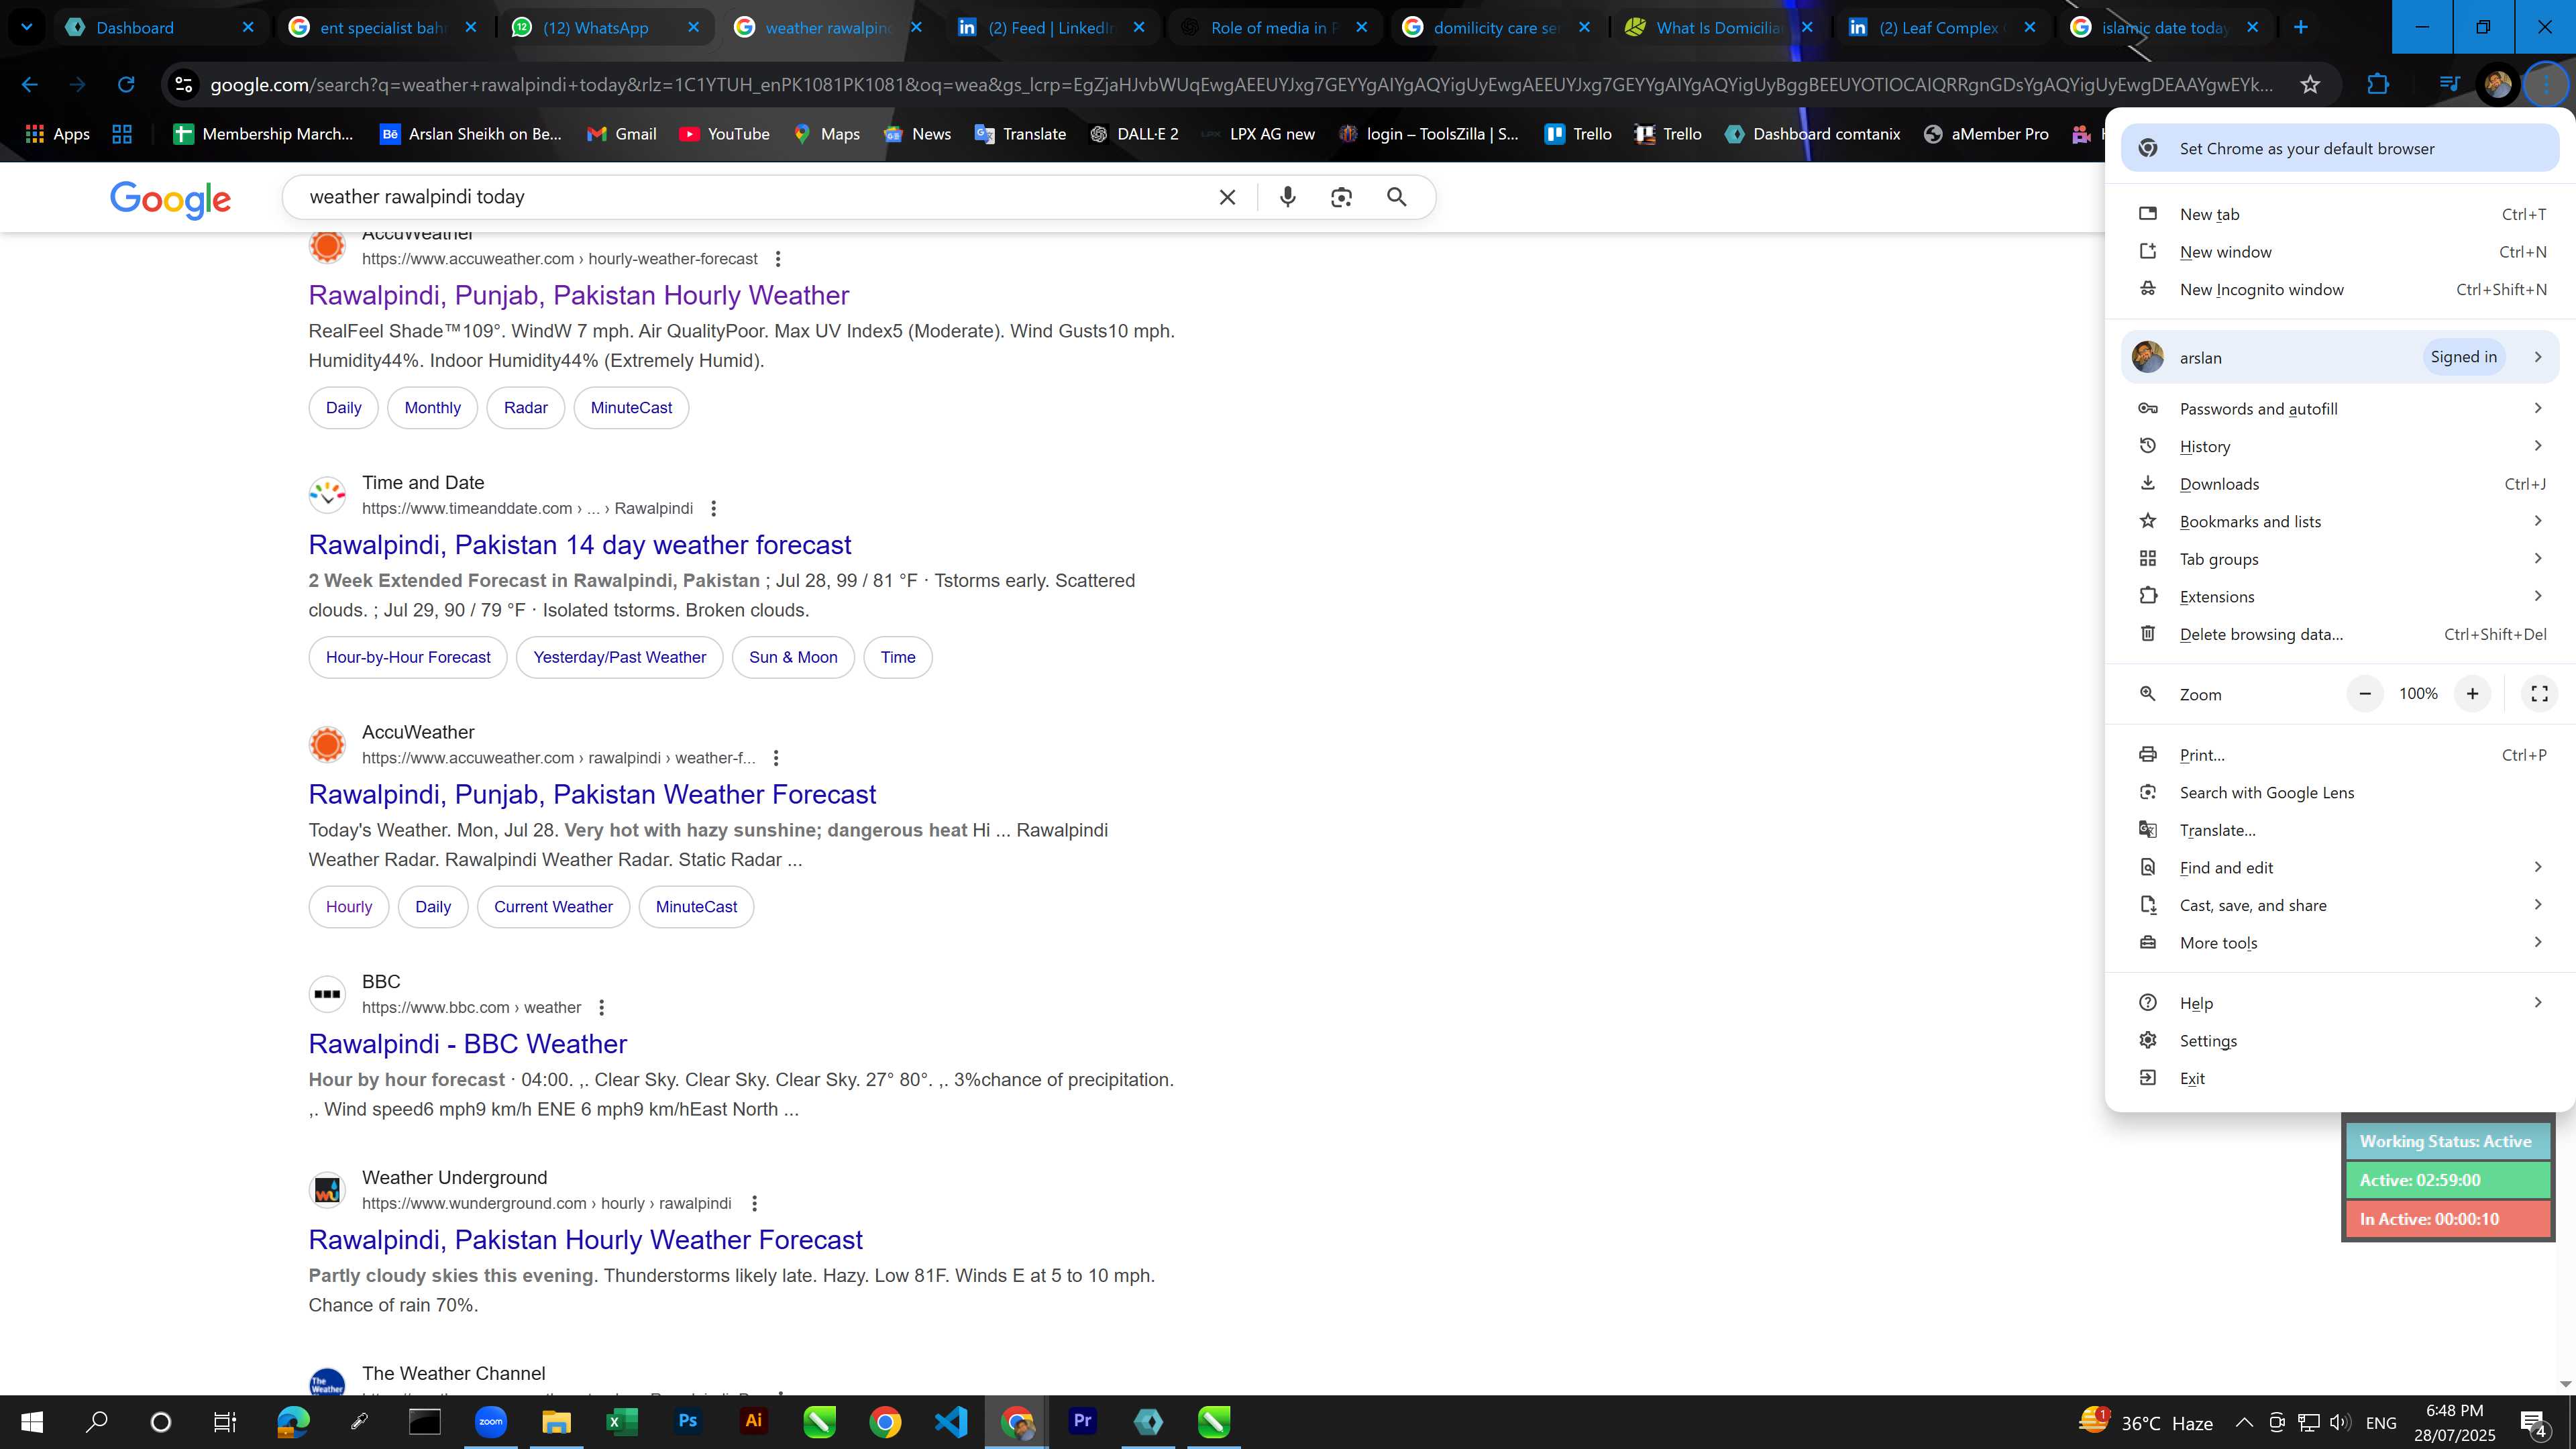Screen dimensions: 2576x1449
Task: Choose Delete browsing data
Action: pos(2340,634)
